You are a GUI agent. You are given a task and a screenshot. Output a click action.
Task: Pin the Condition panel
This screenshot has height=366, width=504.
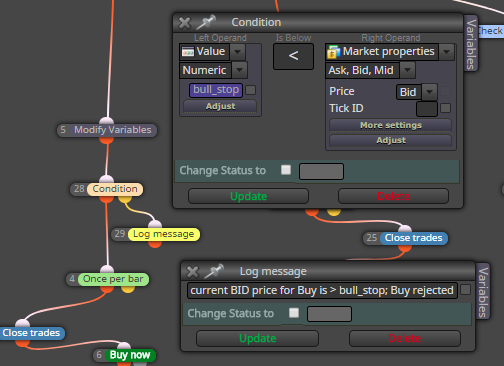[x=206, y=22]
